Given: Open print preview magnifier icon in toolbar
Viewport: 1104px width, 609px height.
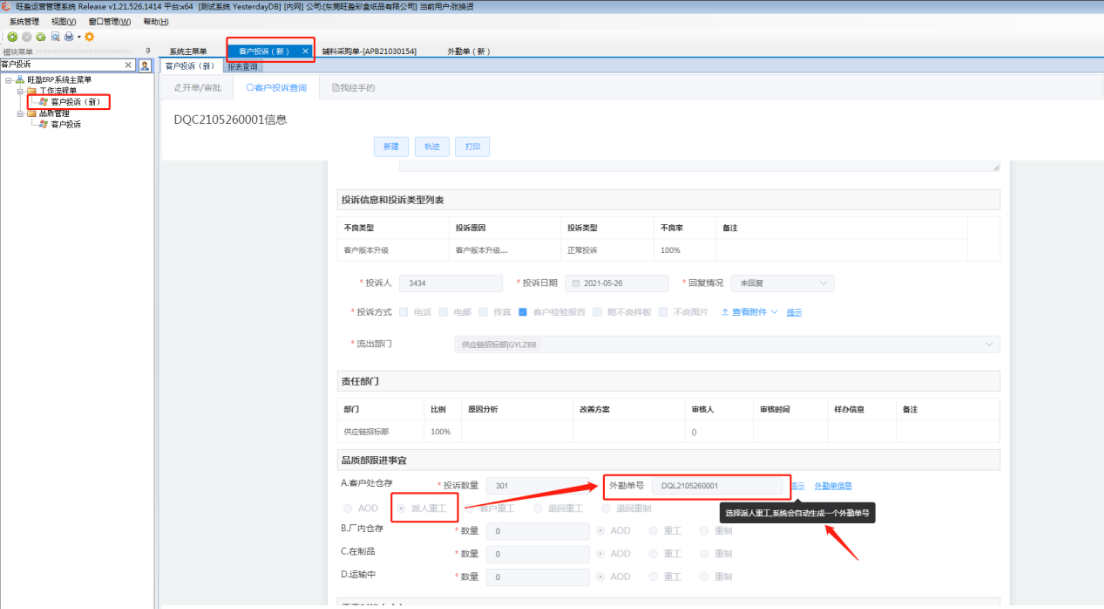Looking at the screenshot, I should coord(55,37).
